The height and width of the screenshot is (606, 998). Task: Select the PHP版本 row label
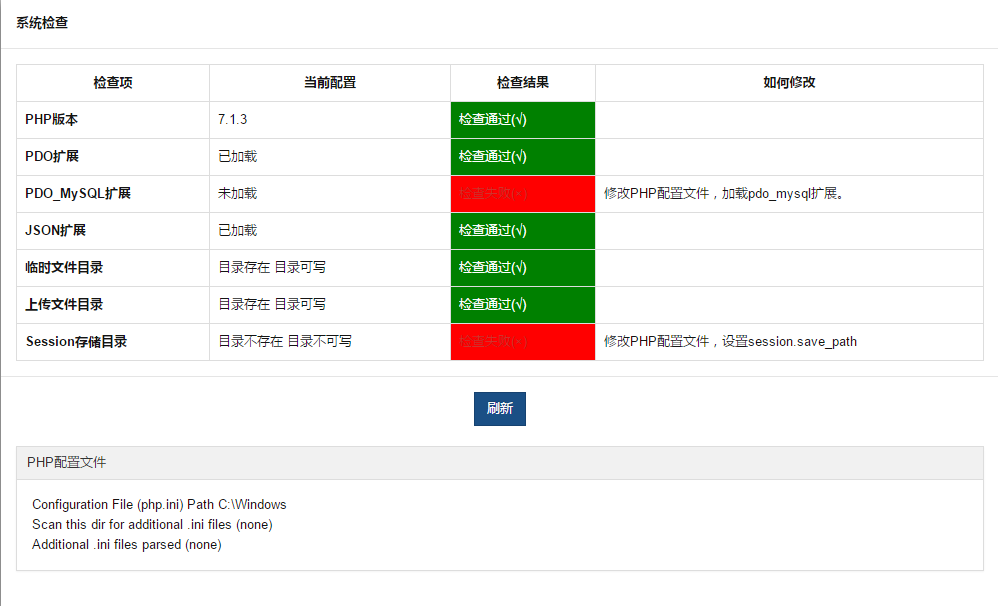point(52,120)
